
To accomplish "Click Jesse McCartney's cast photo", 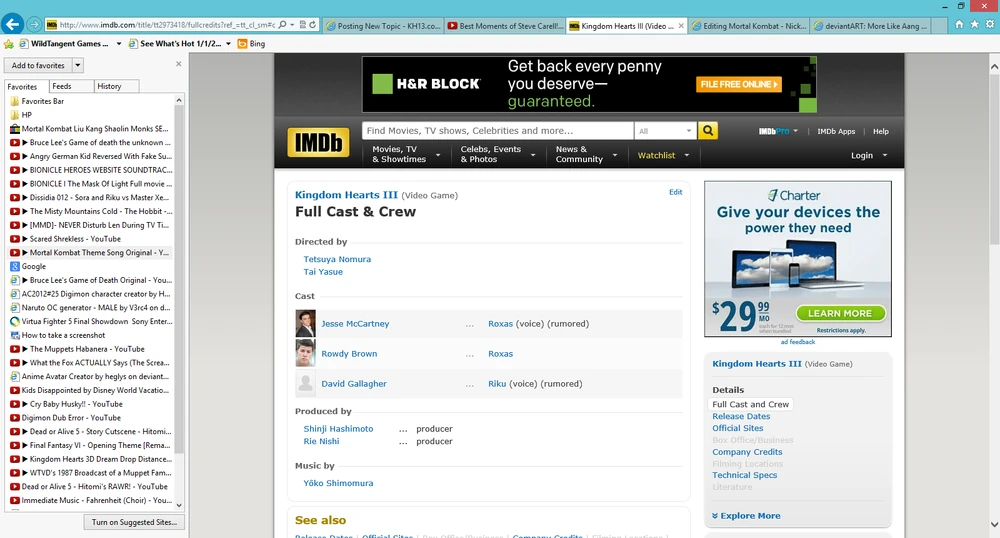I will 305,324.
